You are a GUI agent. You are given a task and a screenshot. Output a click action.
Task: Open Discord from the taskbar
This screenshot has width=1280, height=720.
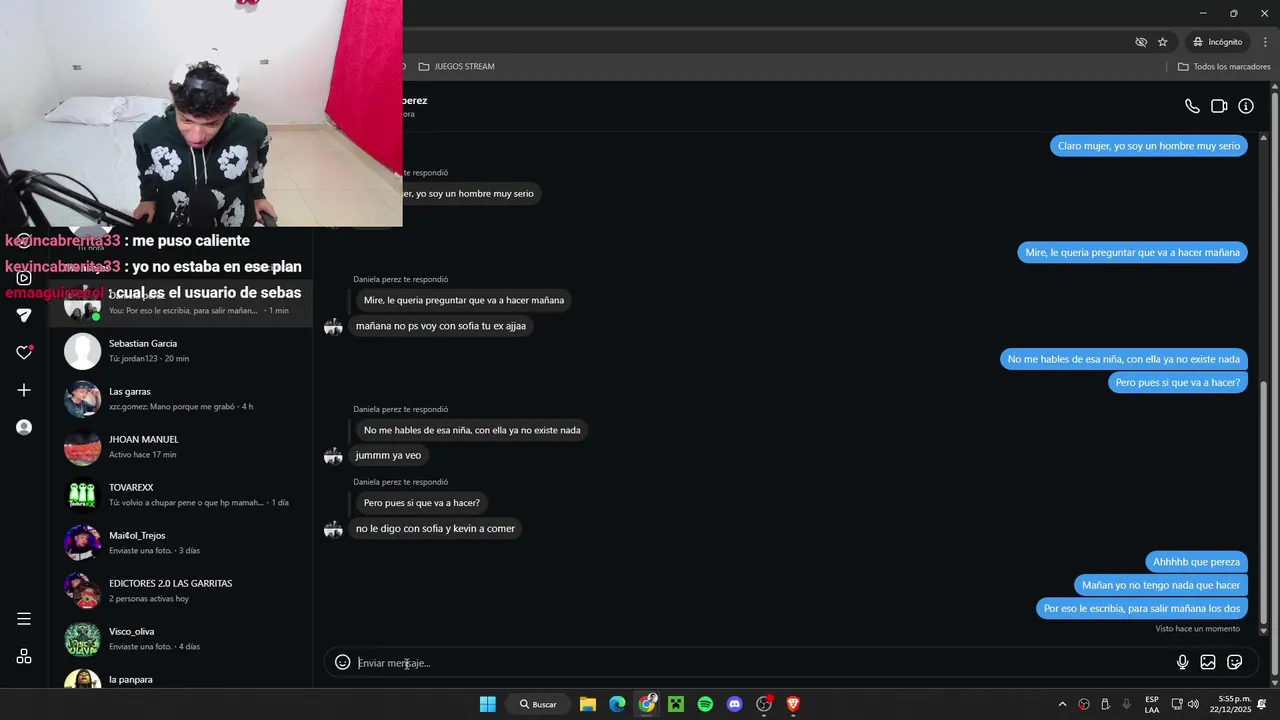pyautogui.click(x=735, y=704)
